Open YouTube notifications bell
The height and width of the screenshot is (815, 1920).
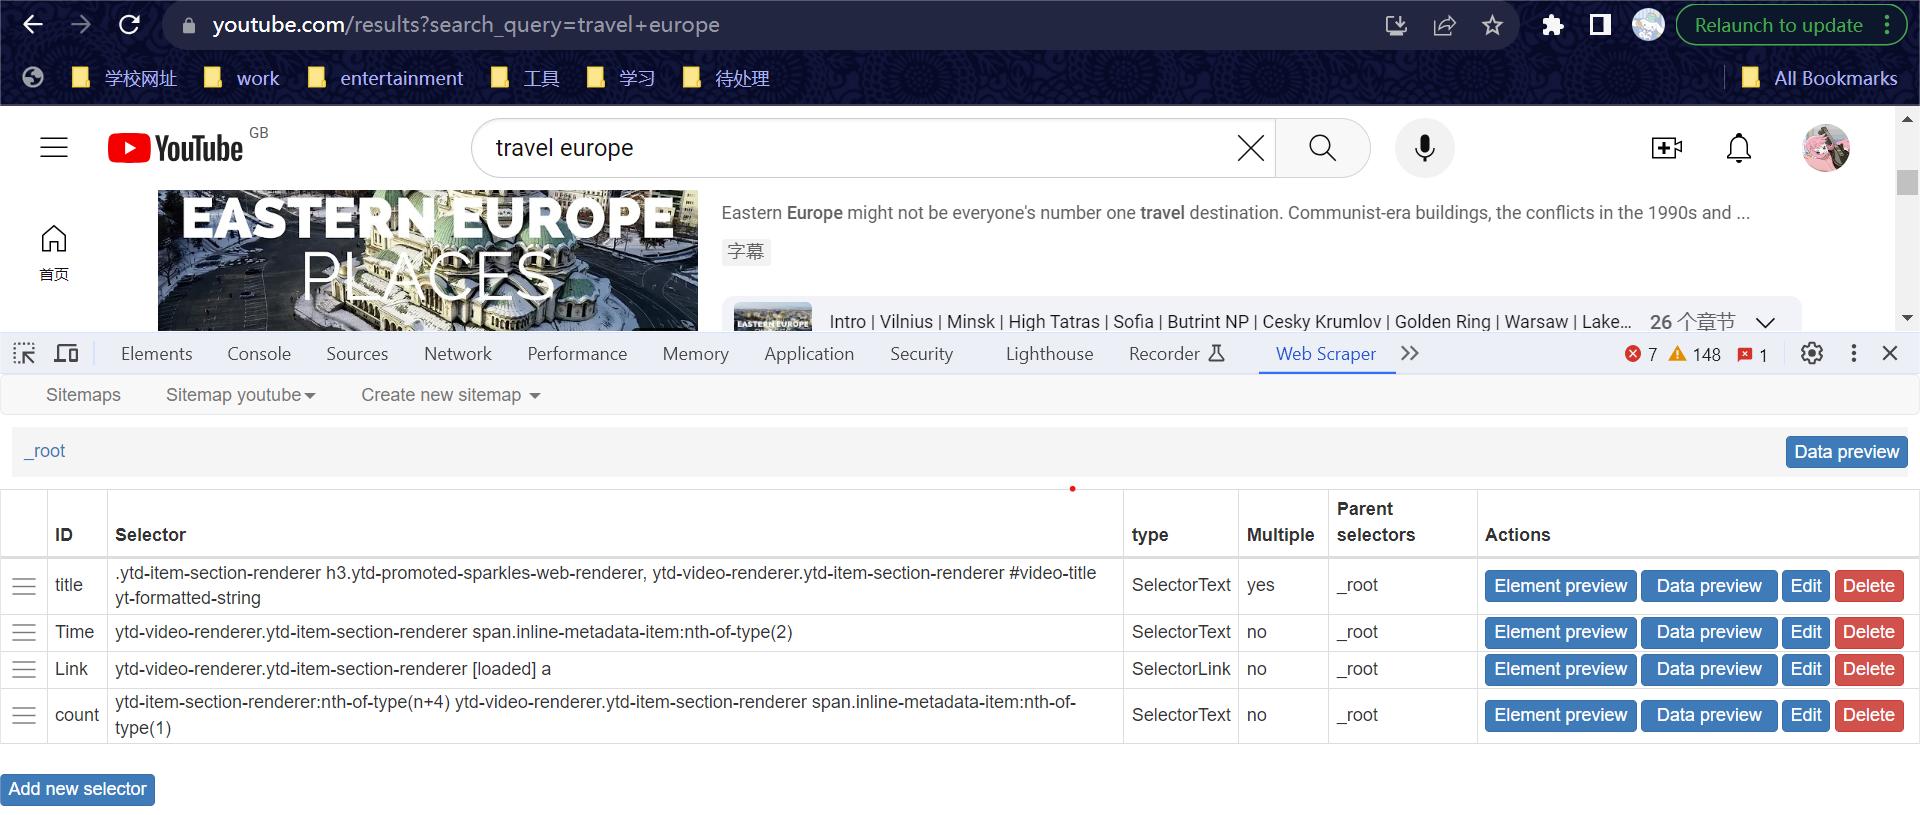1739,148
